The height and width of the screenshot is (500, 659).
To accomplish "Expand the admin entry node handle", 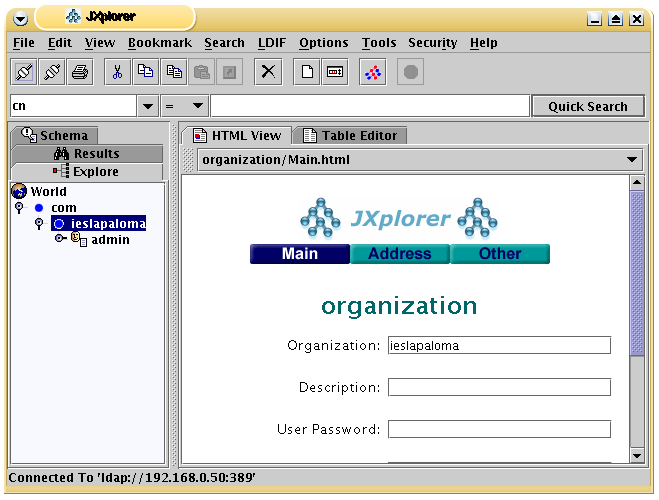I will [59, 240].
